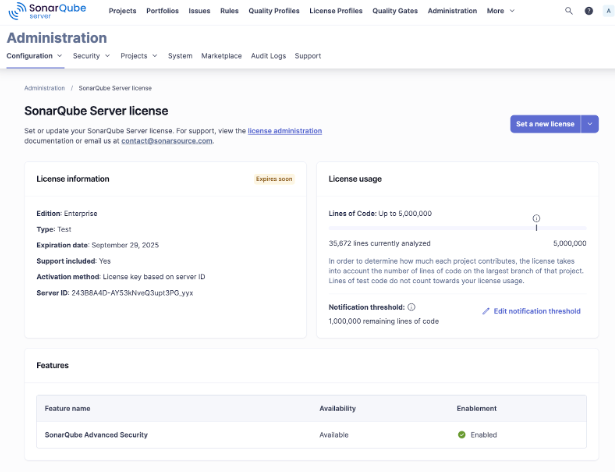This screenshot has width=615, height=472.
Task: Click the search magnifier icon
Action: click(x=569, y=10)
